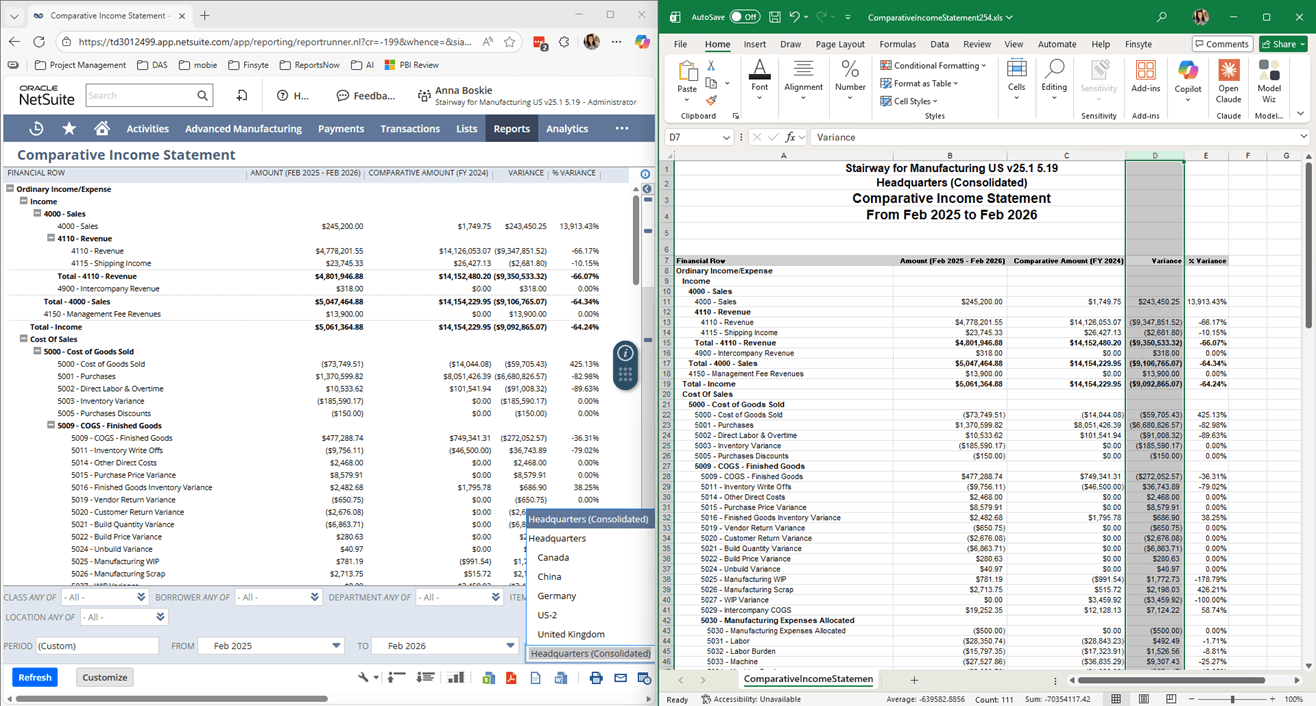Open Add-ins in Excel ribbon
1316x706 pixels.
click(1145, 78)
